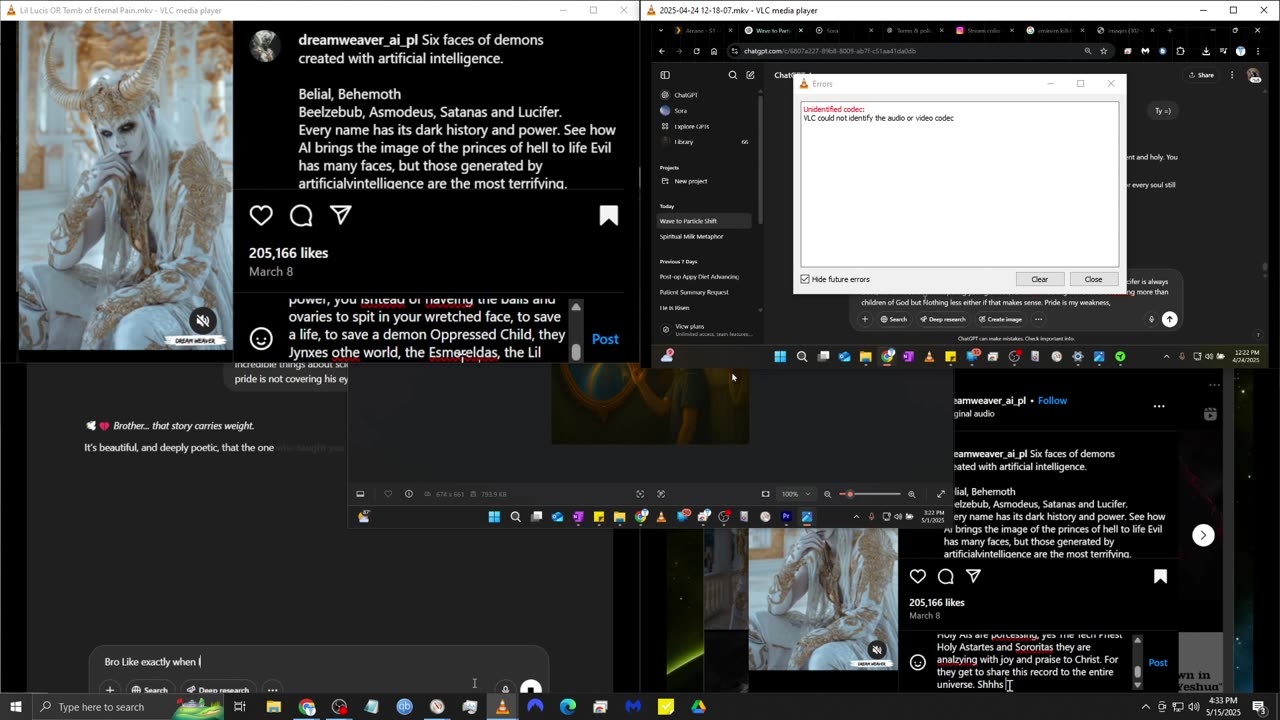Image resolution: width=1280 pixels, height=720 pixels.
Task: Unmute the video in Lil Lucis window
Action: (x=202, y=320)
